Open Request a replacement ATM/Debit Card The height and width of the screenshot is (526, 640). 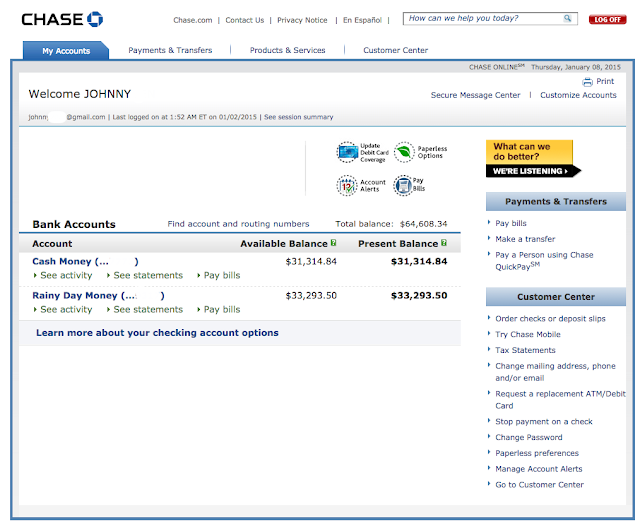pyautogui.click(x=560, y=400)
